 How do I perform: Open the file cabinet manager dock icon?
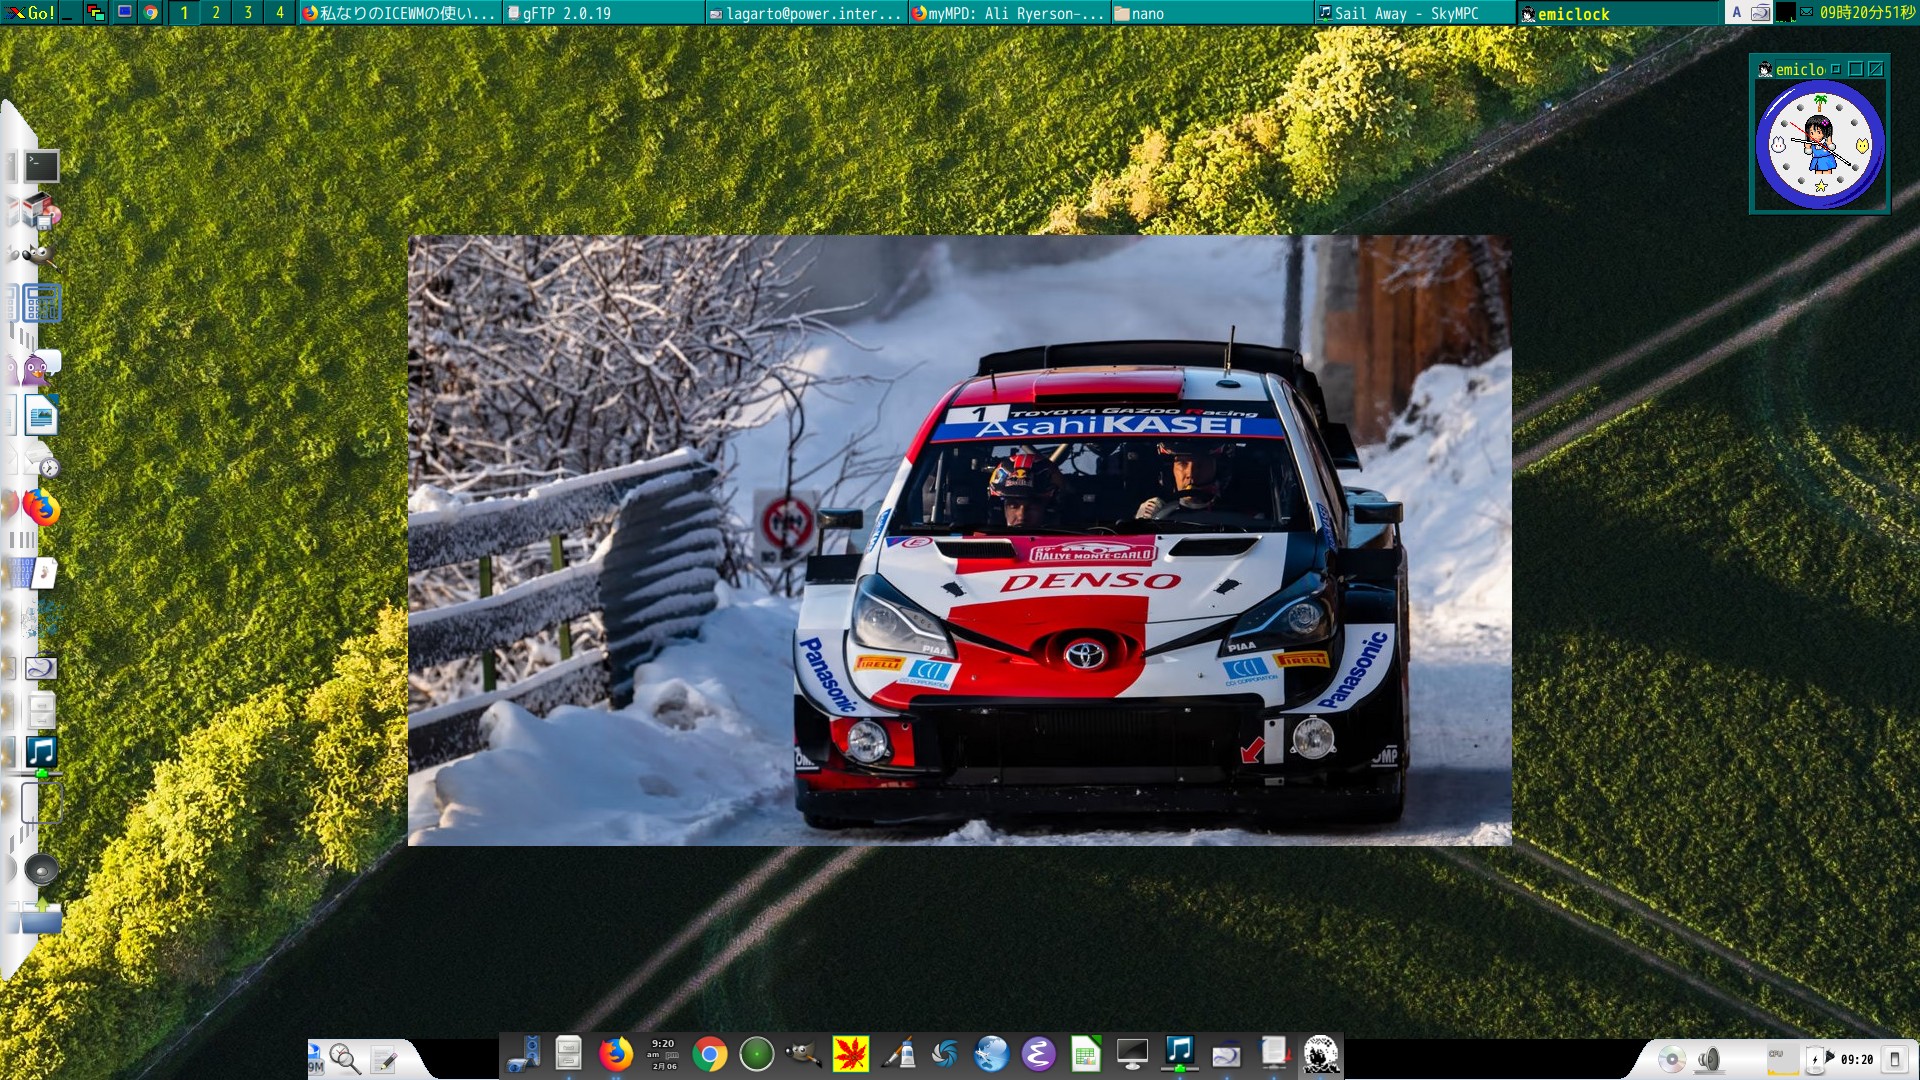click(568, 1054)
